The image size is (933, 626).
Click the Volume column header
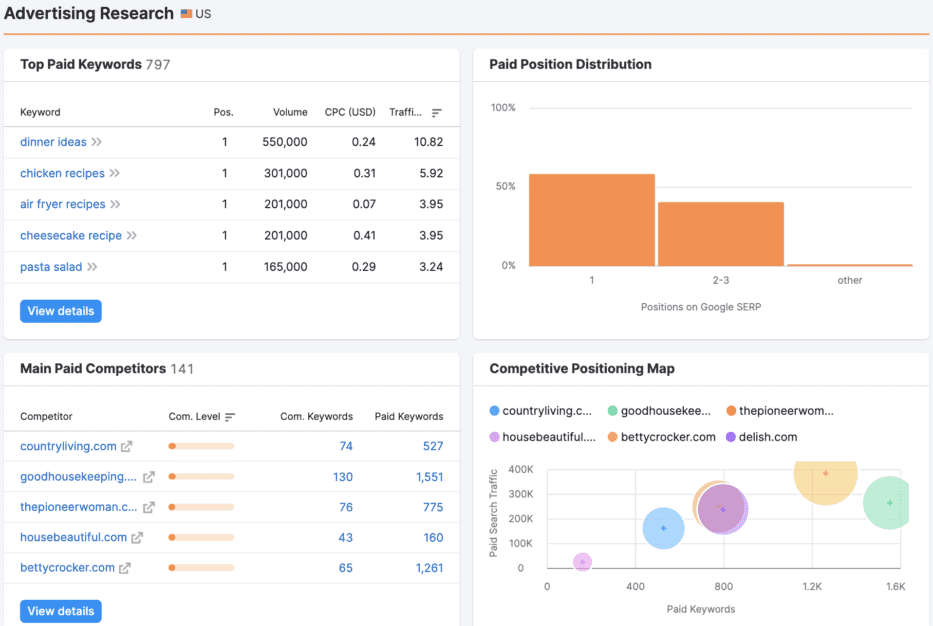click(290, 112)
